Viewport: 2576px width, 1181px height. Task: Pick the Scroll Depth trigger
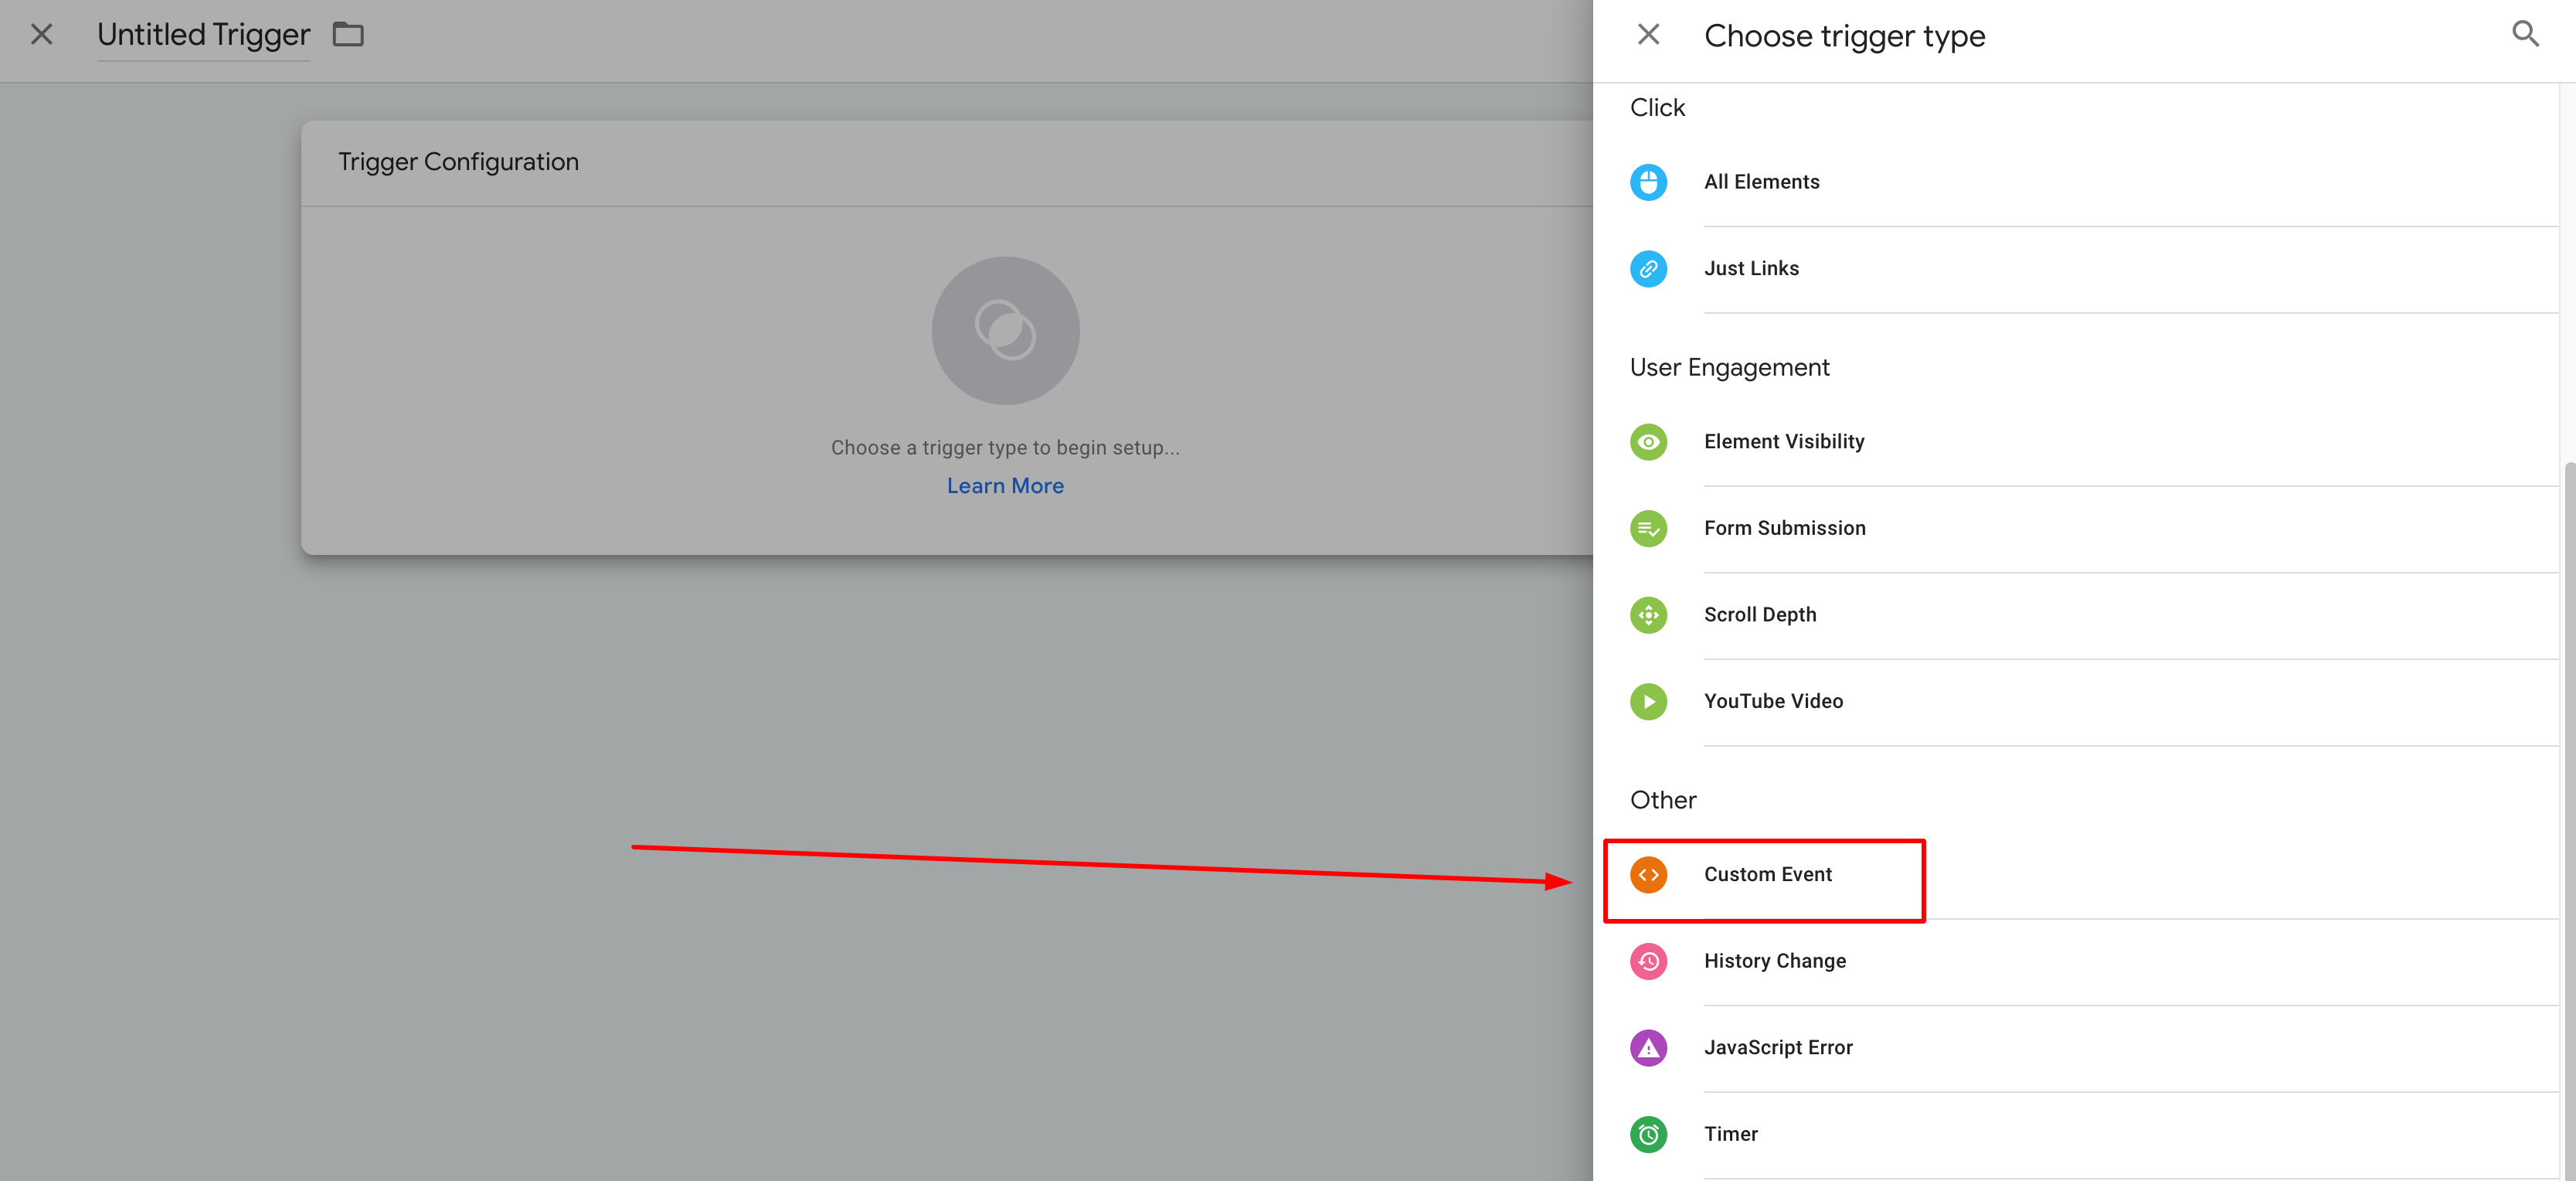point(2075,615)
